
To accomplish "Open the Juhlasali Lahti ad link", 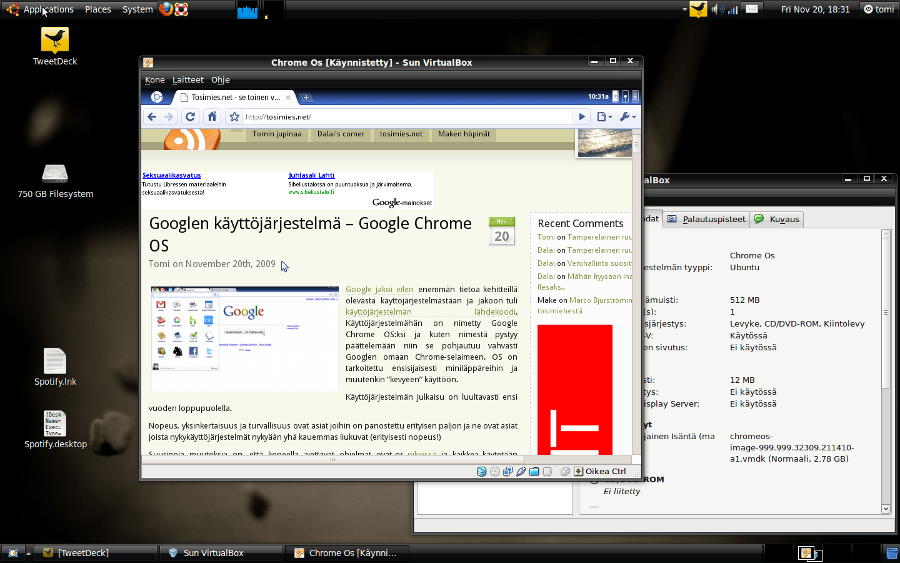I will (x=311, y=176).
